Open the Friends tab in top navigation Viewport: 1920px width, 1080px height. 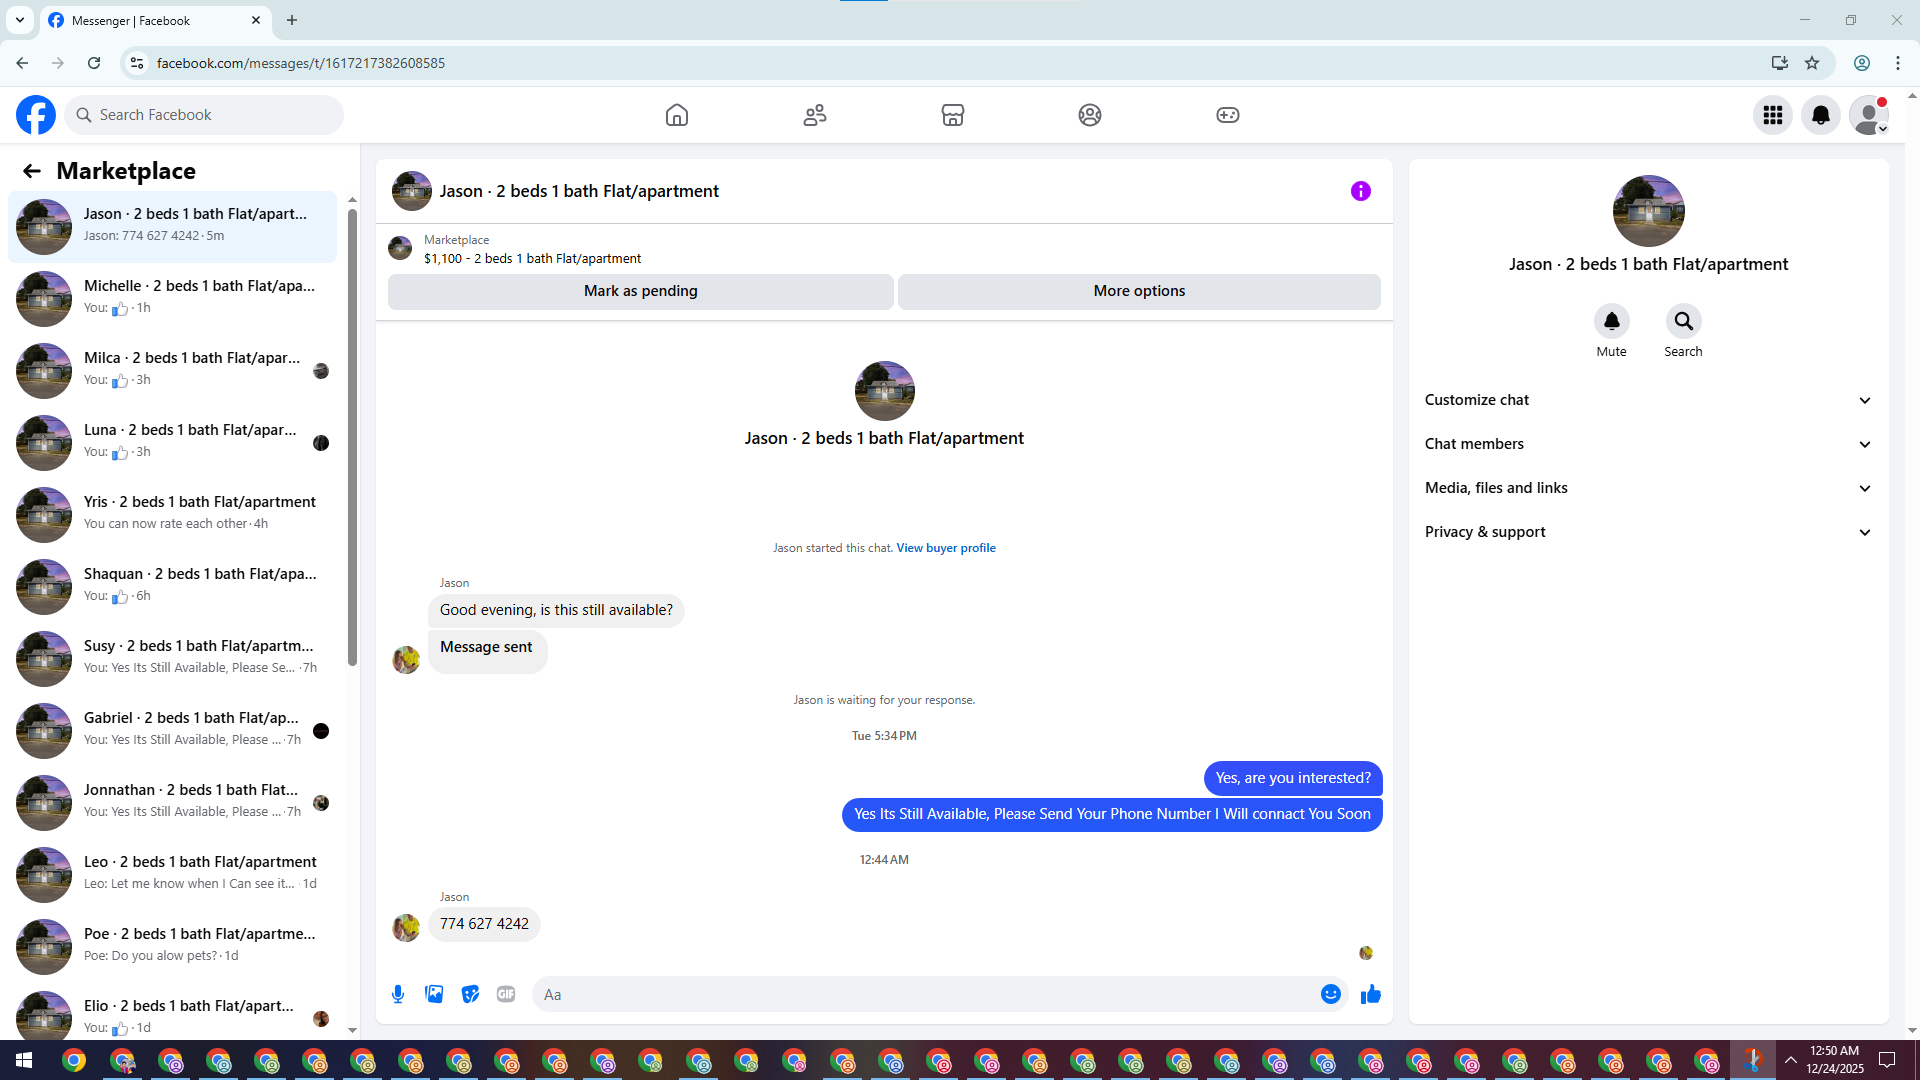pos(814,115)
